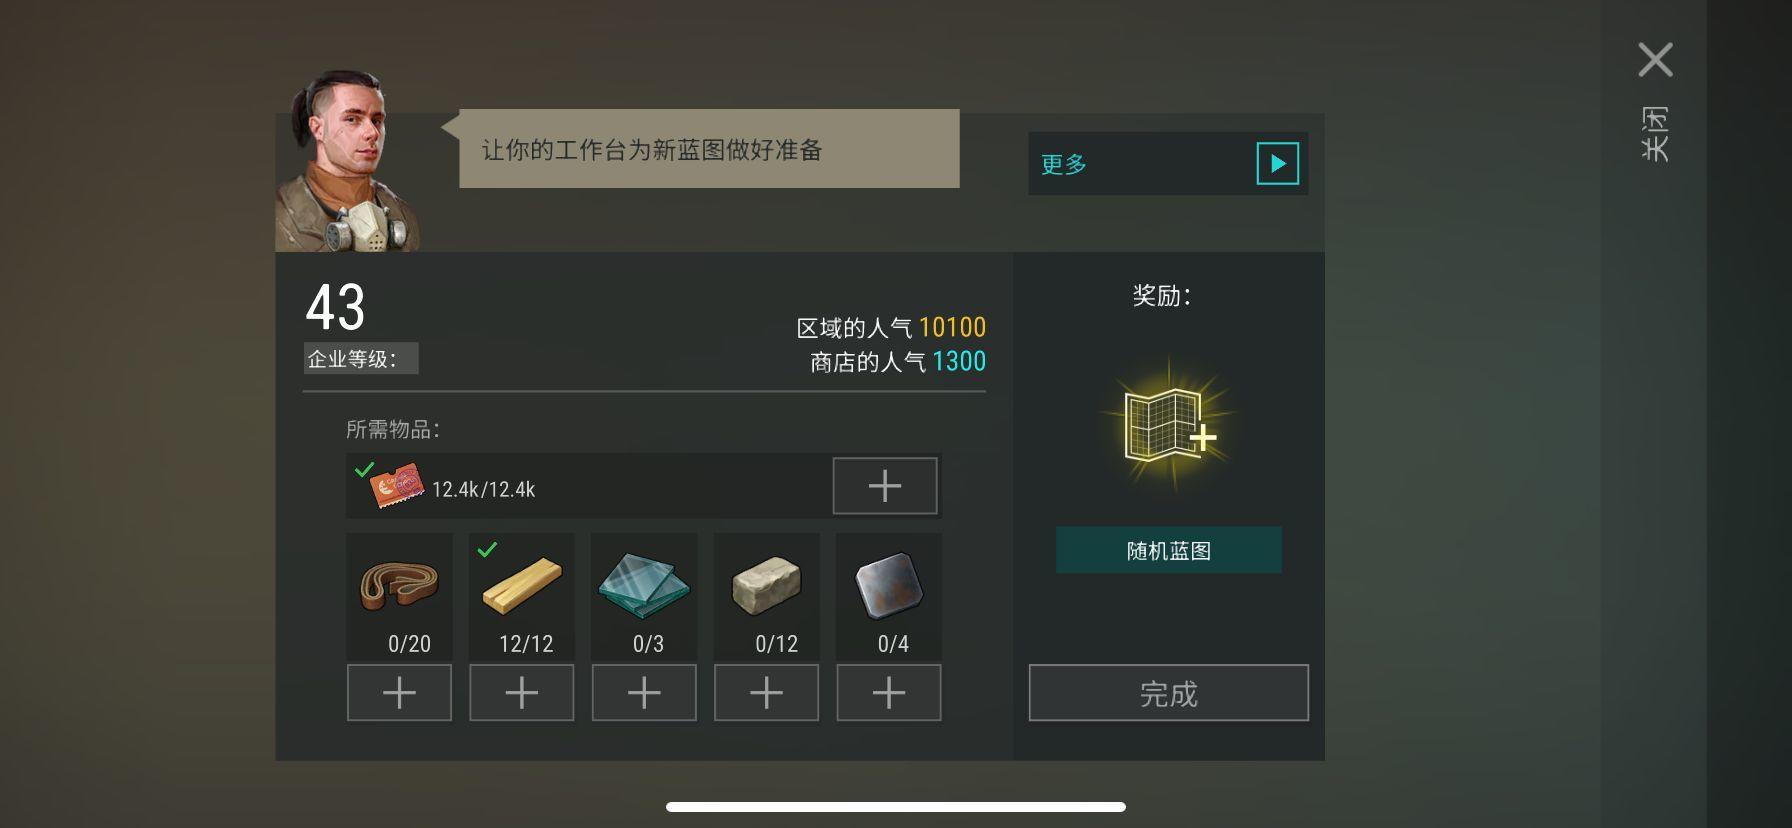
Task: Add planks via plus under 12/12
Action: pyautogui.click(x=522, y=692)
